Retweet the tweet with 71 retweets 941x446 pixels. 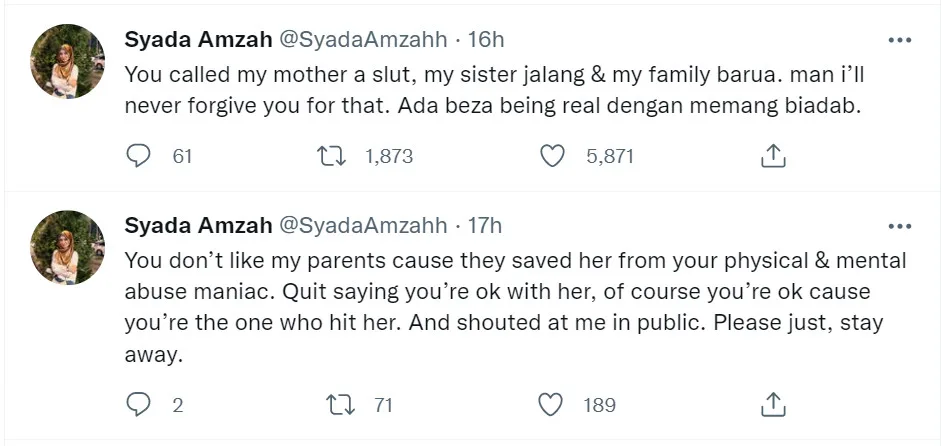340,405
